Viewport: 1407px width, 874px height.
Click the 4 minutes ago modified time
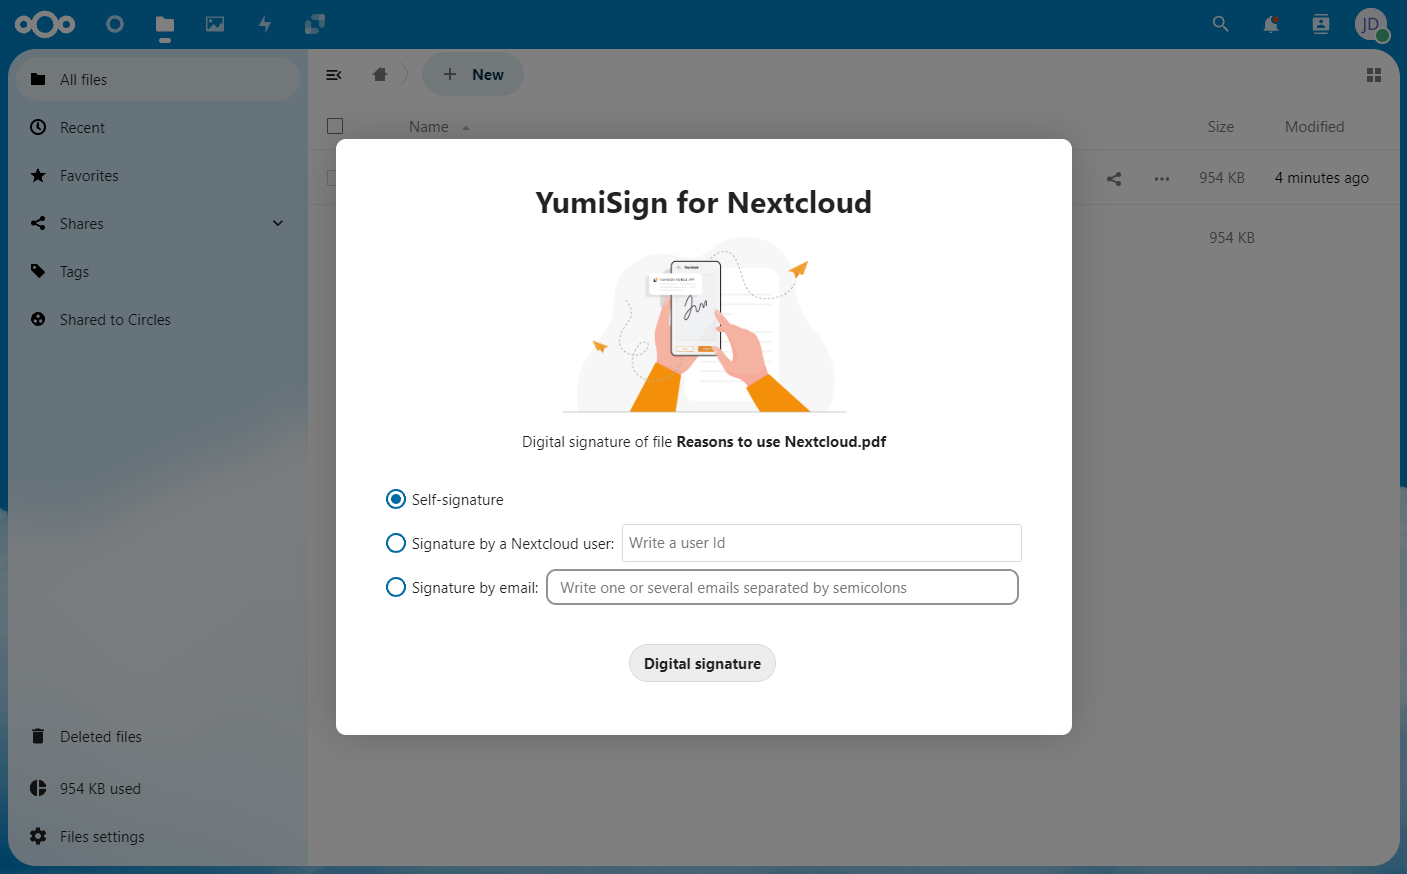pyautogui.click(x=1322, y=178)
